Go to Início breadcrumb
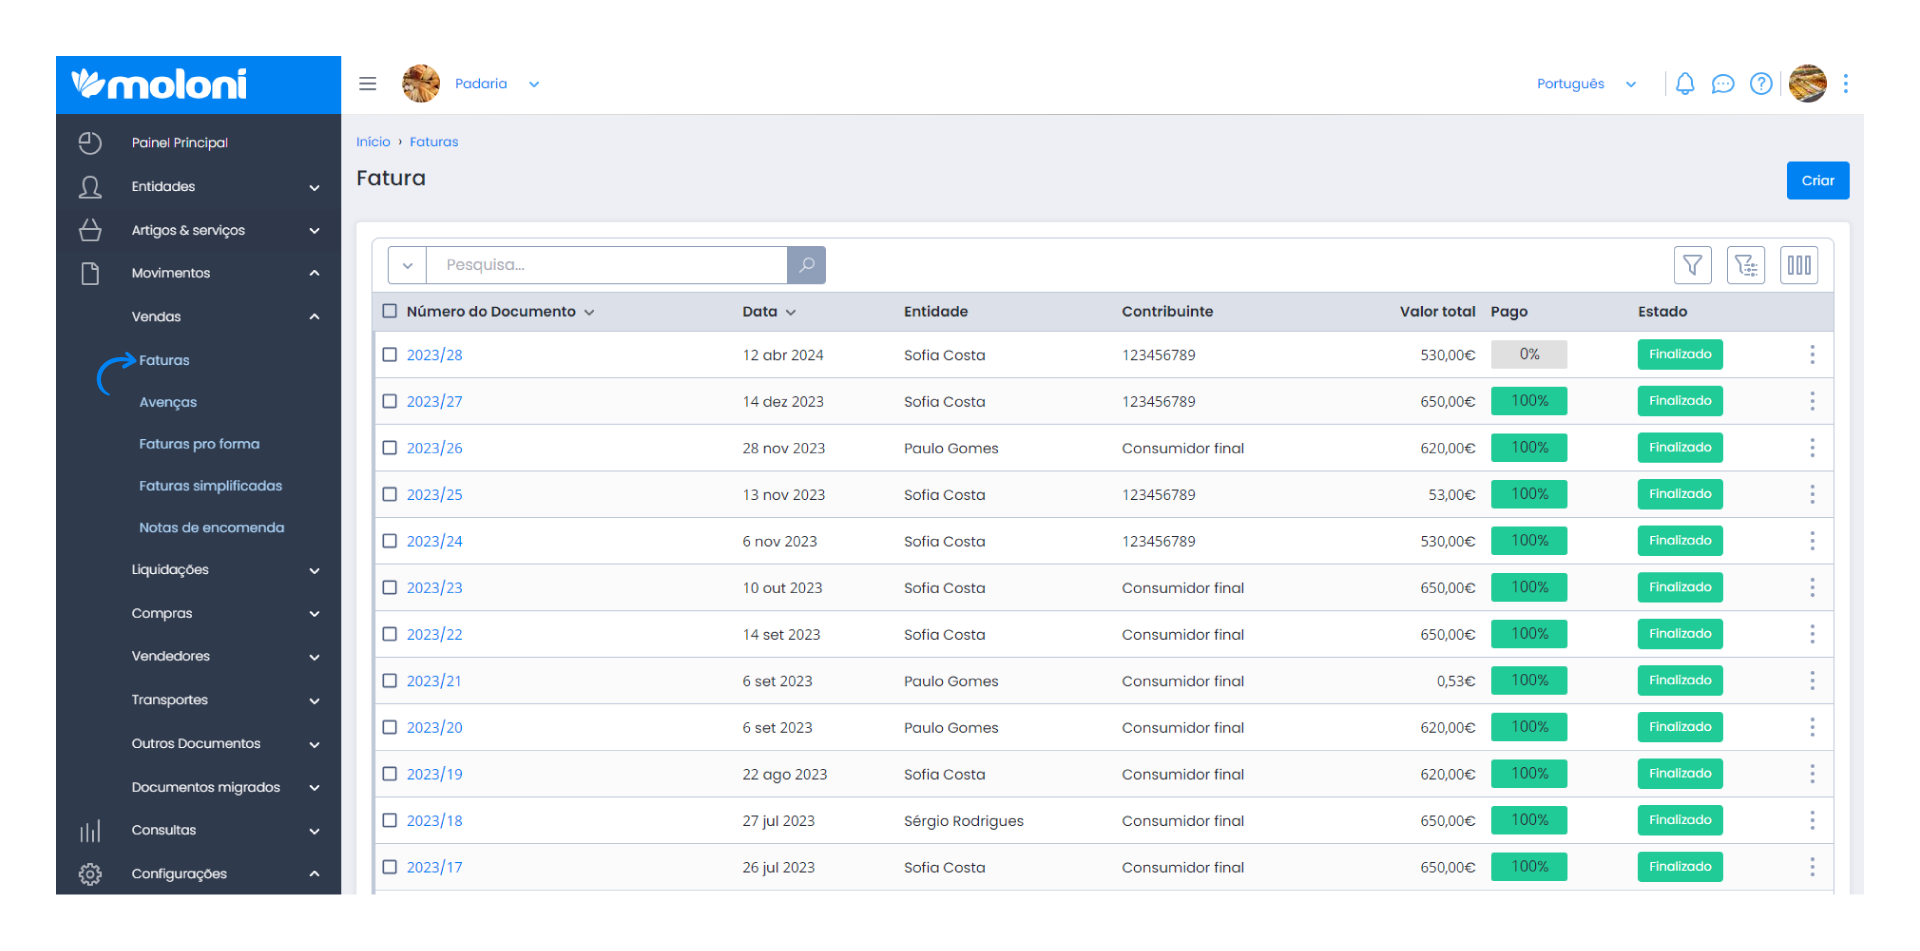The height and width of the screenshot is (951, 1920). [373, 142]
